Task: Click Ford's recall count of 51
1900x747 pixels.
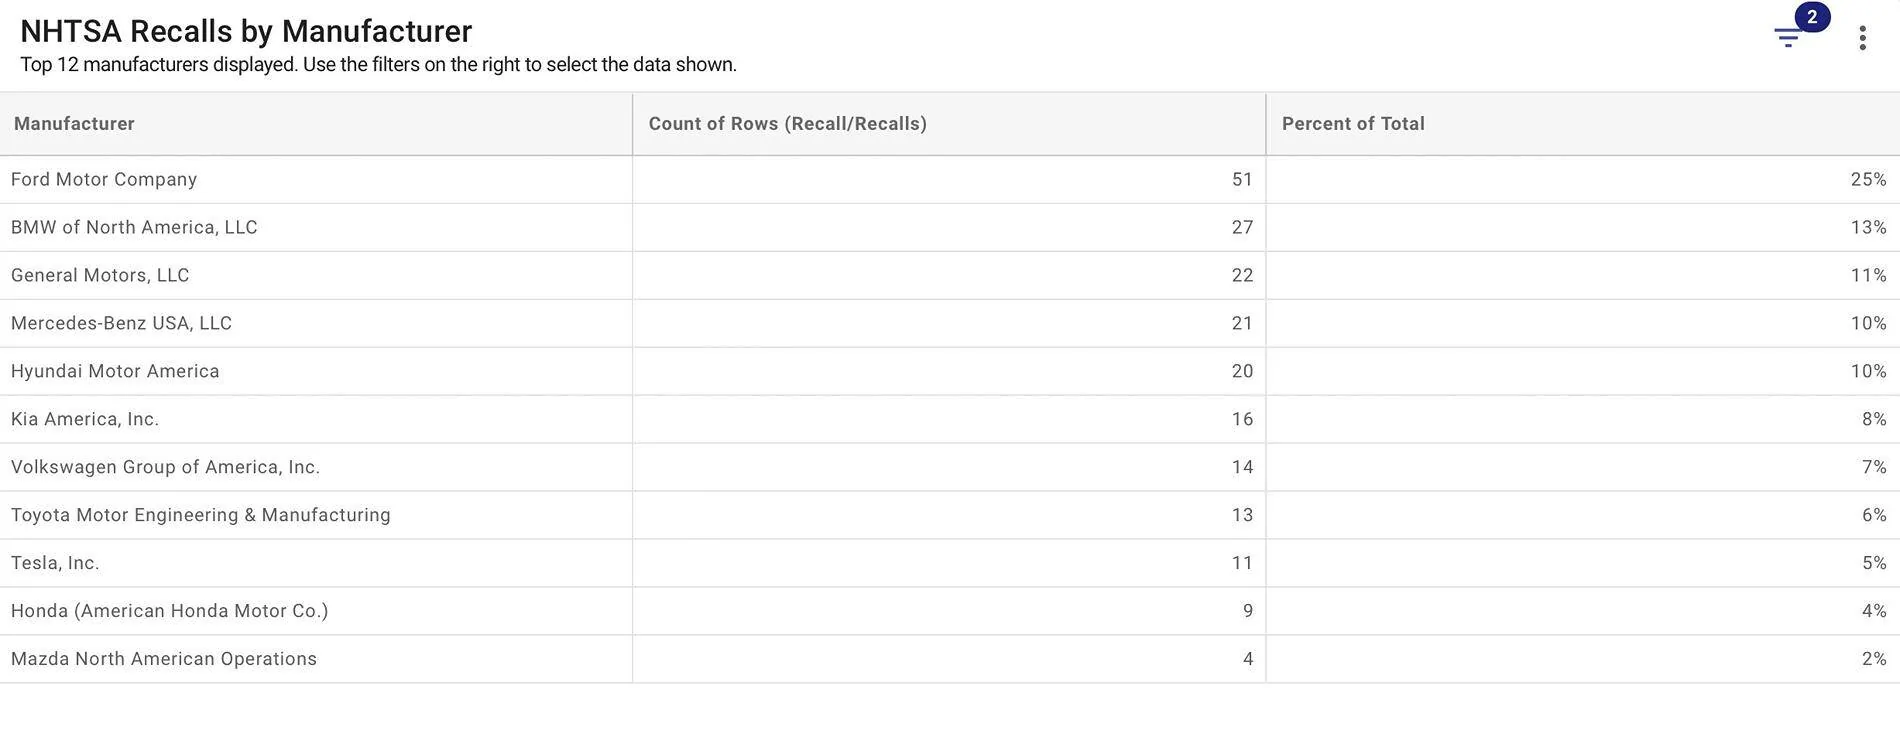Action: [1242, 179]
